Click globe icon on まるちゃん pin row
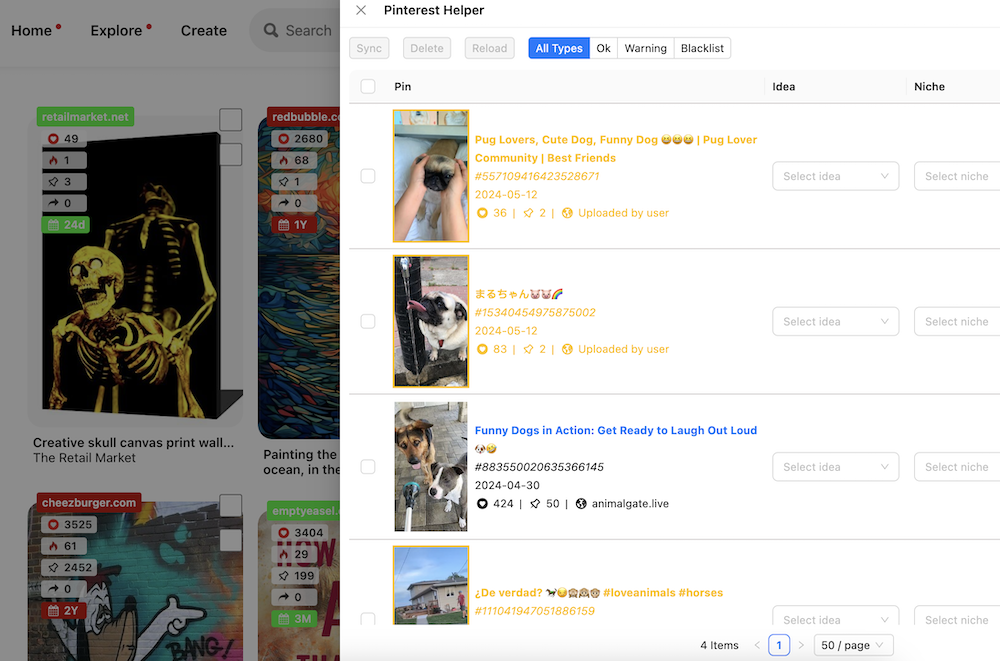 pyautogui.click(x=567, y=349)
